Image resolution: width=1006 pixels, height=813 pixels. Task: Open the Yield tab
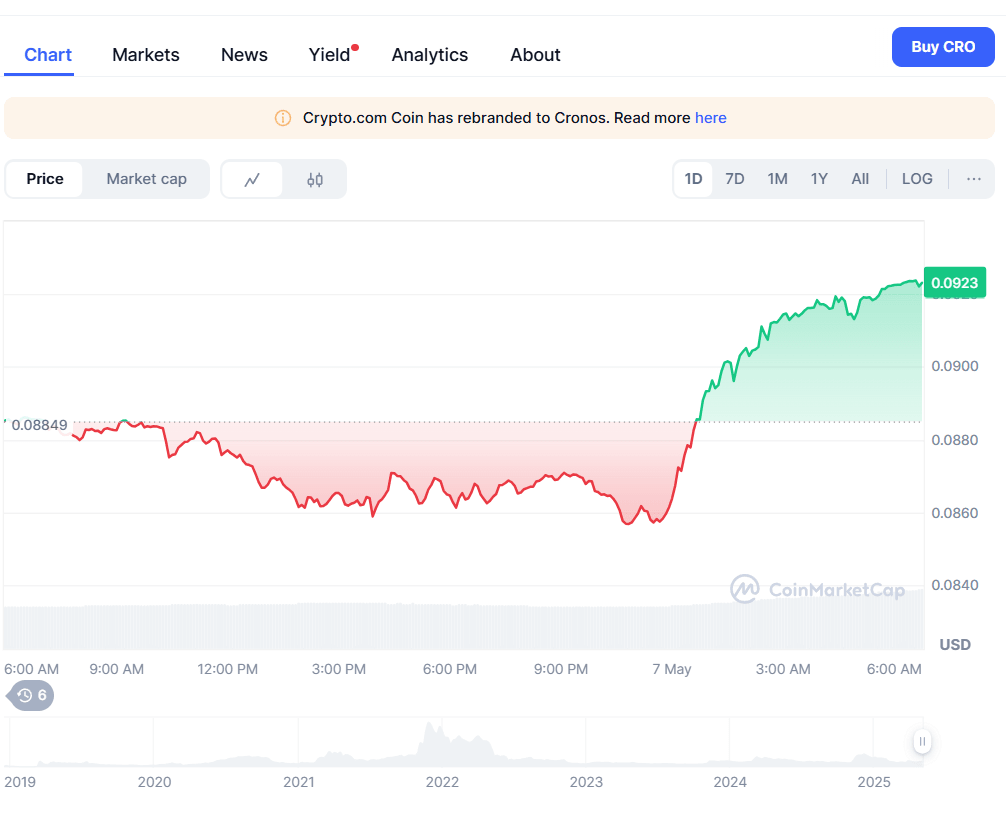click(x=330, y=55)
